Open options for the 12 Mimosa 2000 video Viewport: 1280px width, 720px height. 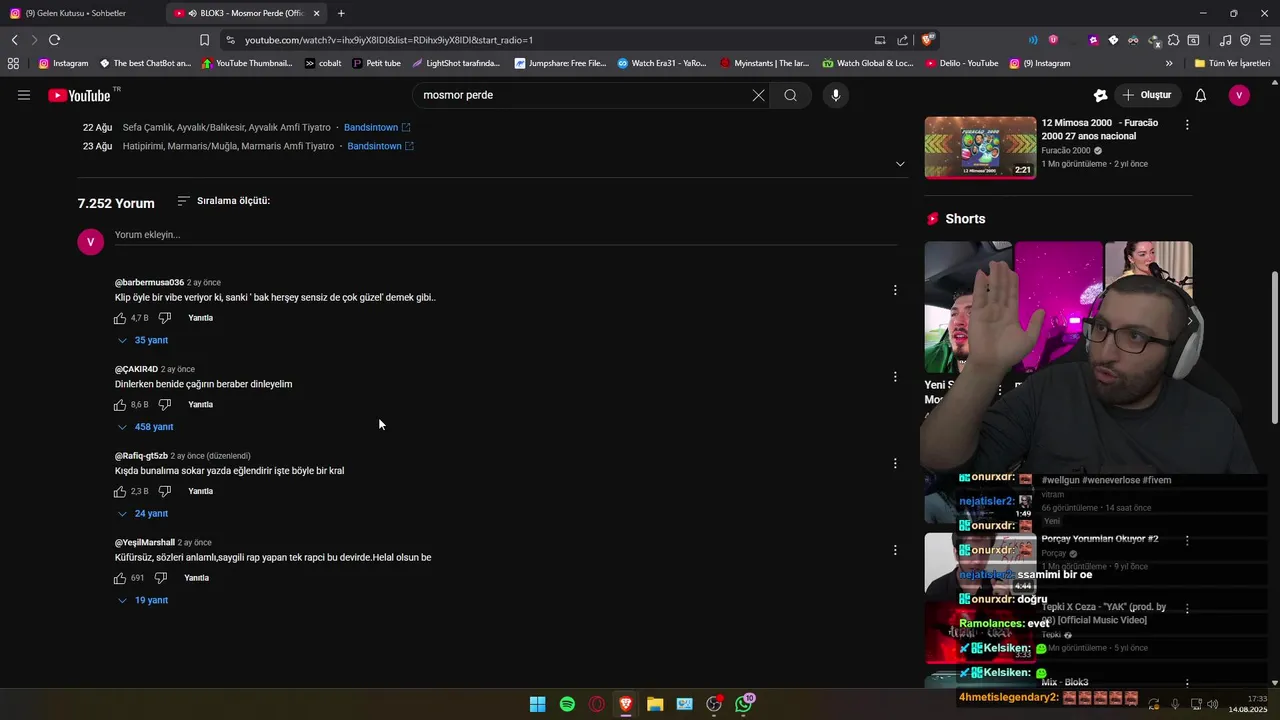pos(1187,125)
